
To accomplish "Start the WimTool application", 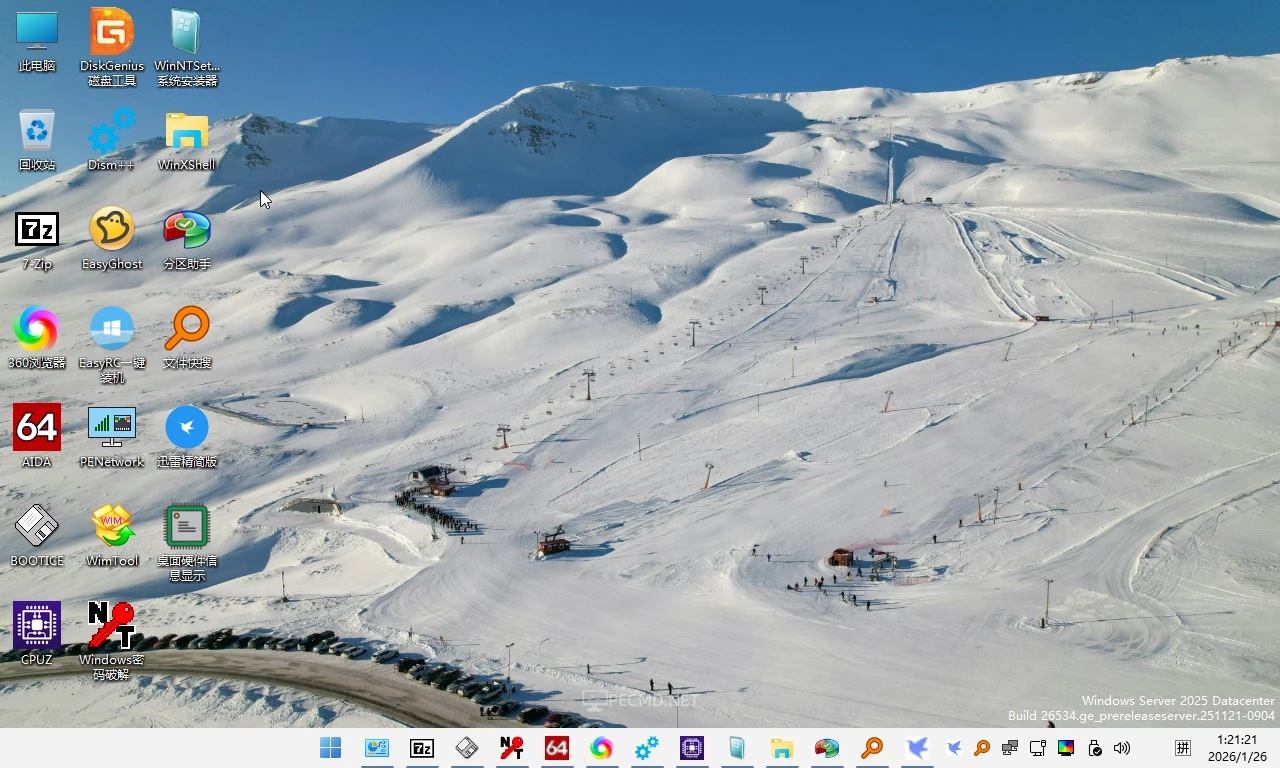I will coord(111,525).
